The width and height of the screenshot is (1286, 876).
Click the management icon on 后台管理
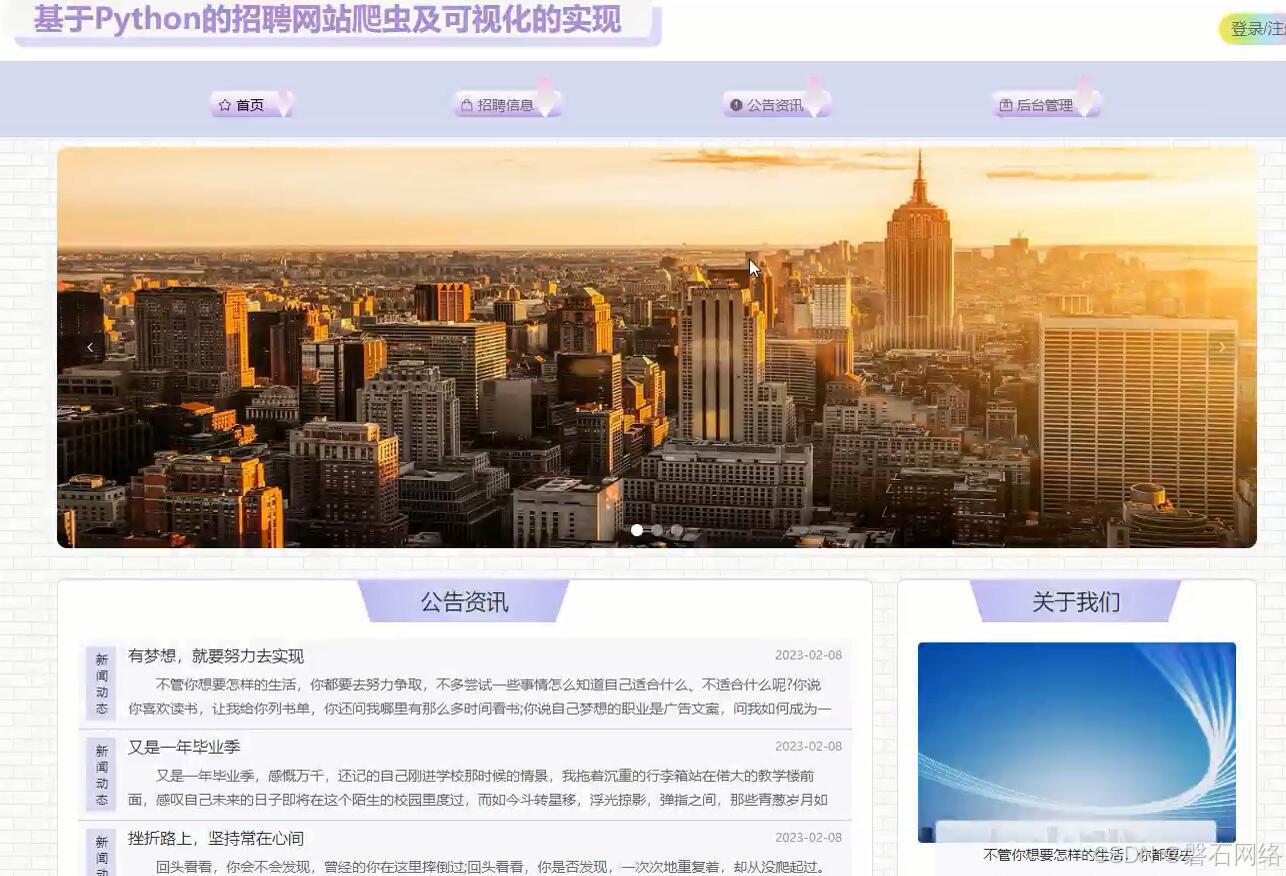[1006, 104]
